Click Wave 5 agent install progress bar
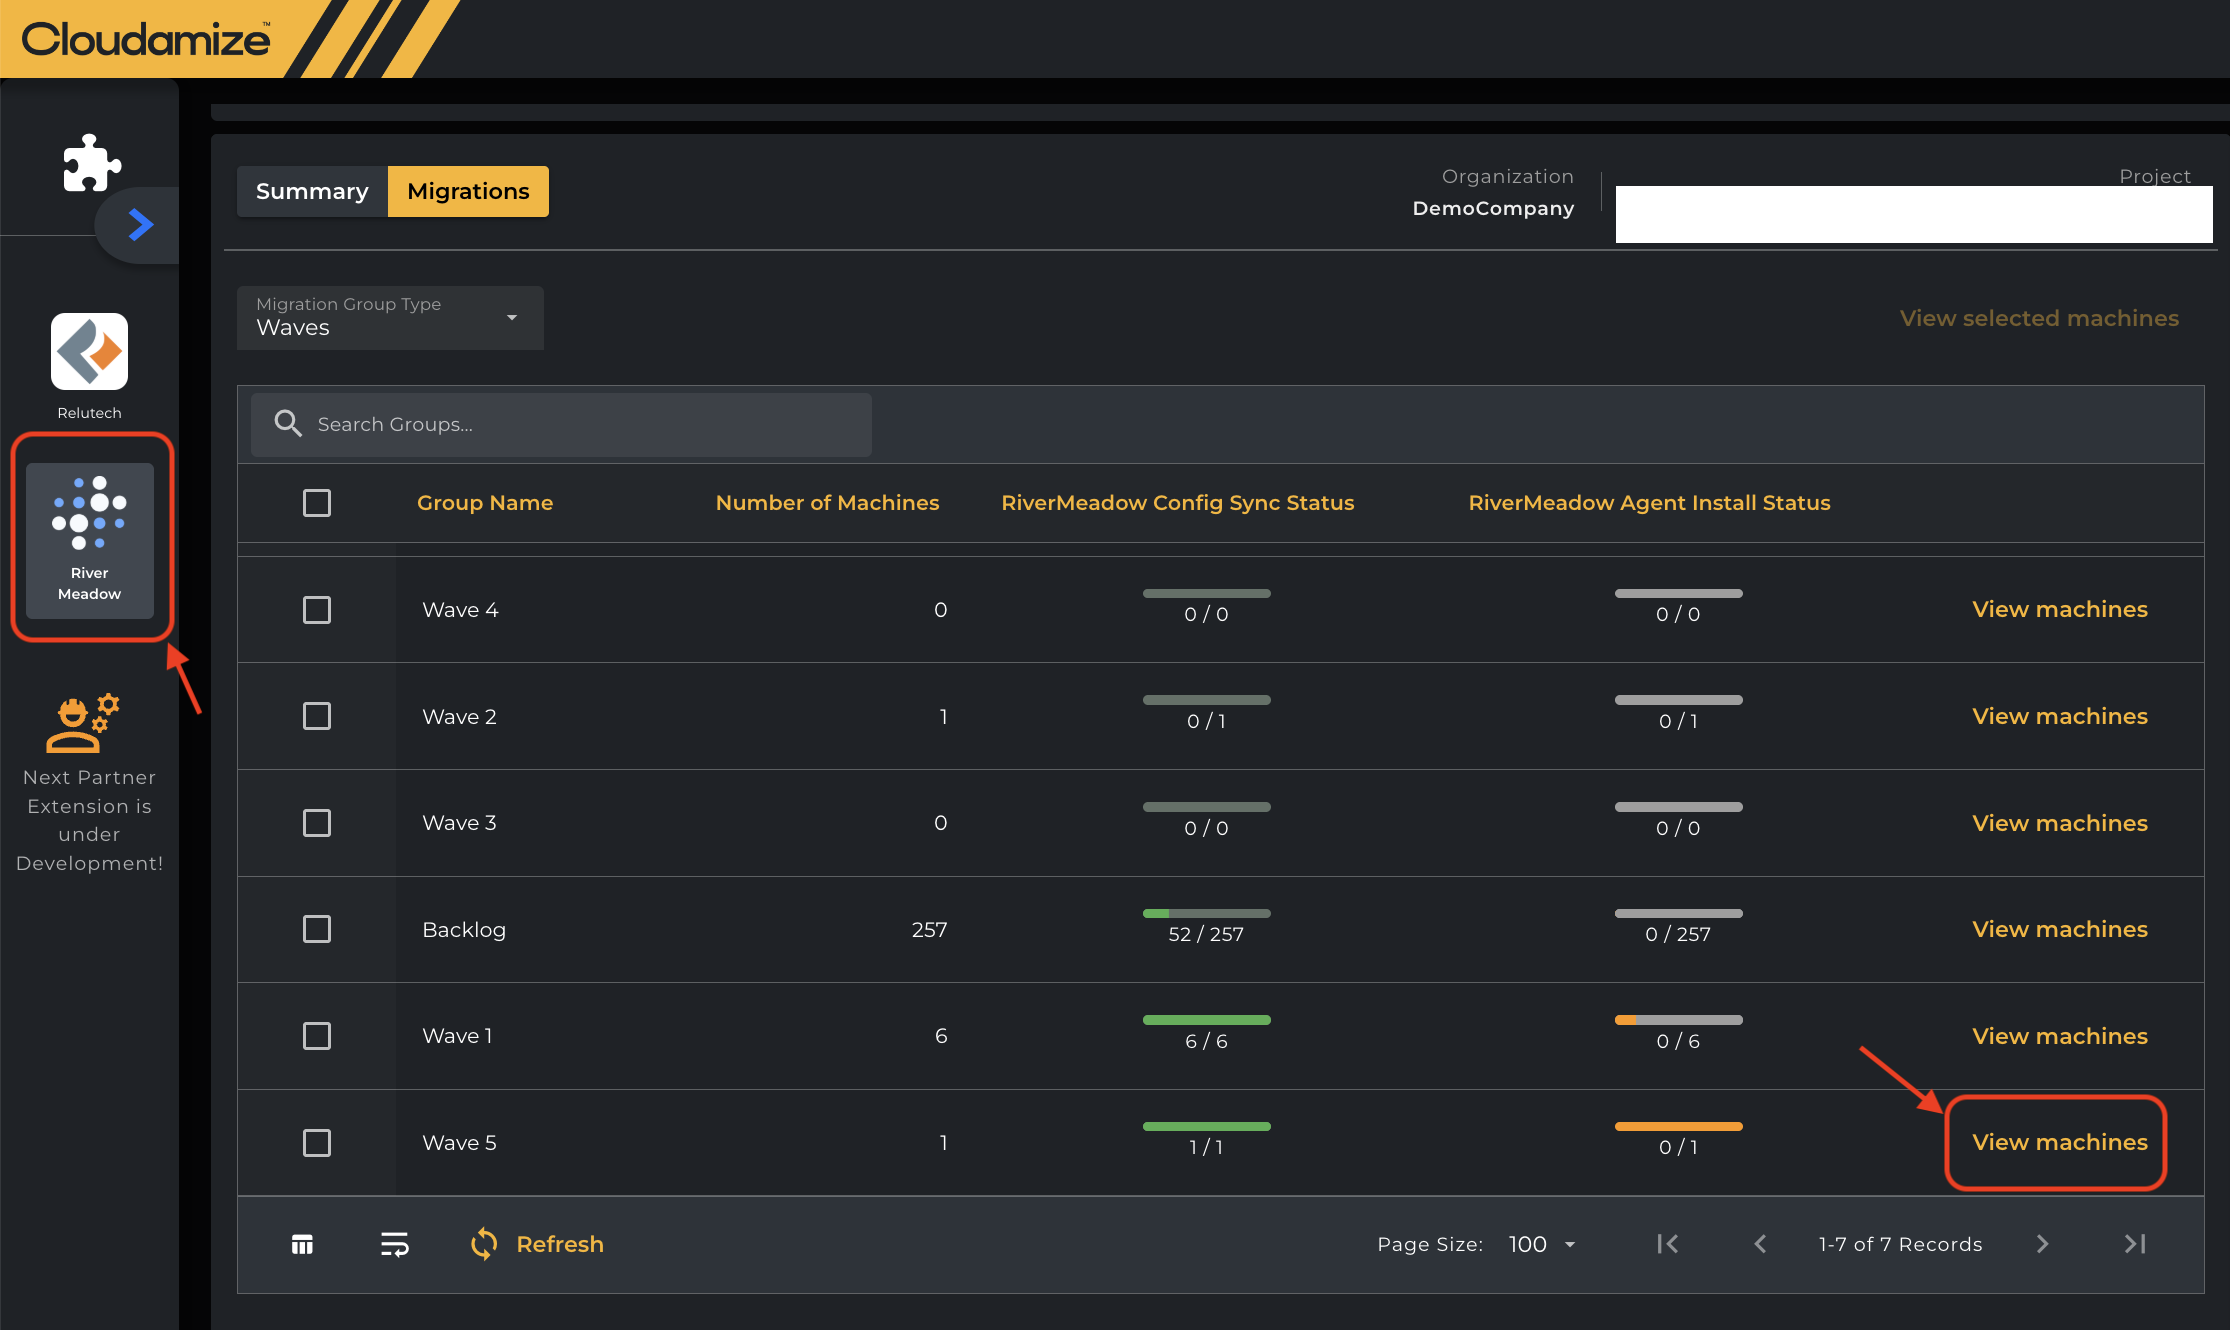This screenshot has width=2230, height=1330. click(1678, 1126)
